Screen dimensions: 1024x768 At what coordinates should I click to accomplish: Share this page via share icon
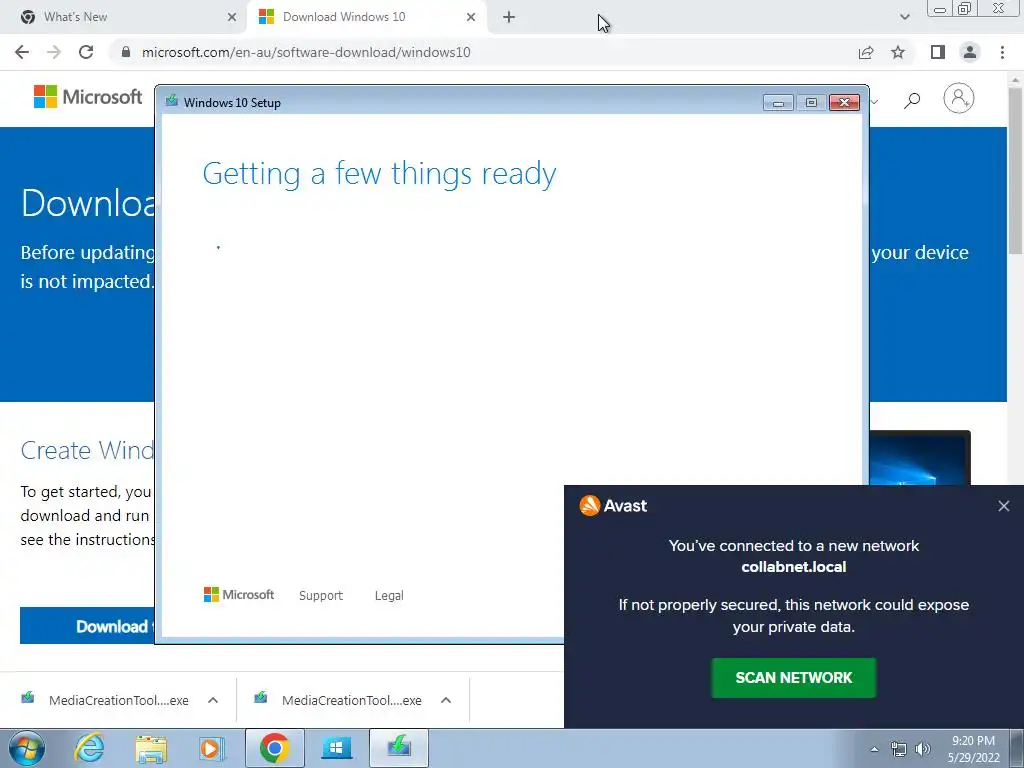pos(866,52)
